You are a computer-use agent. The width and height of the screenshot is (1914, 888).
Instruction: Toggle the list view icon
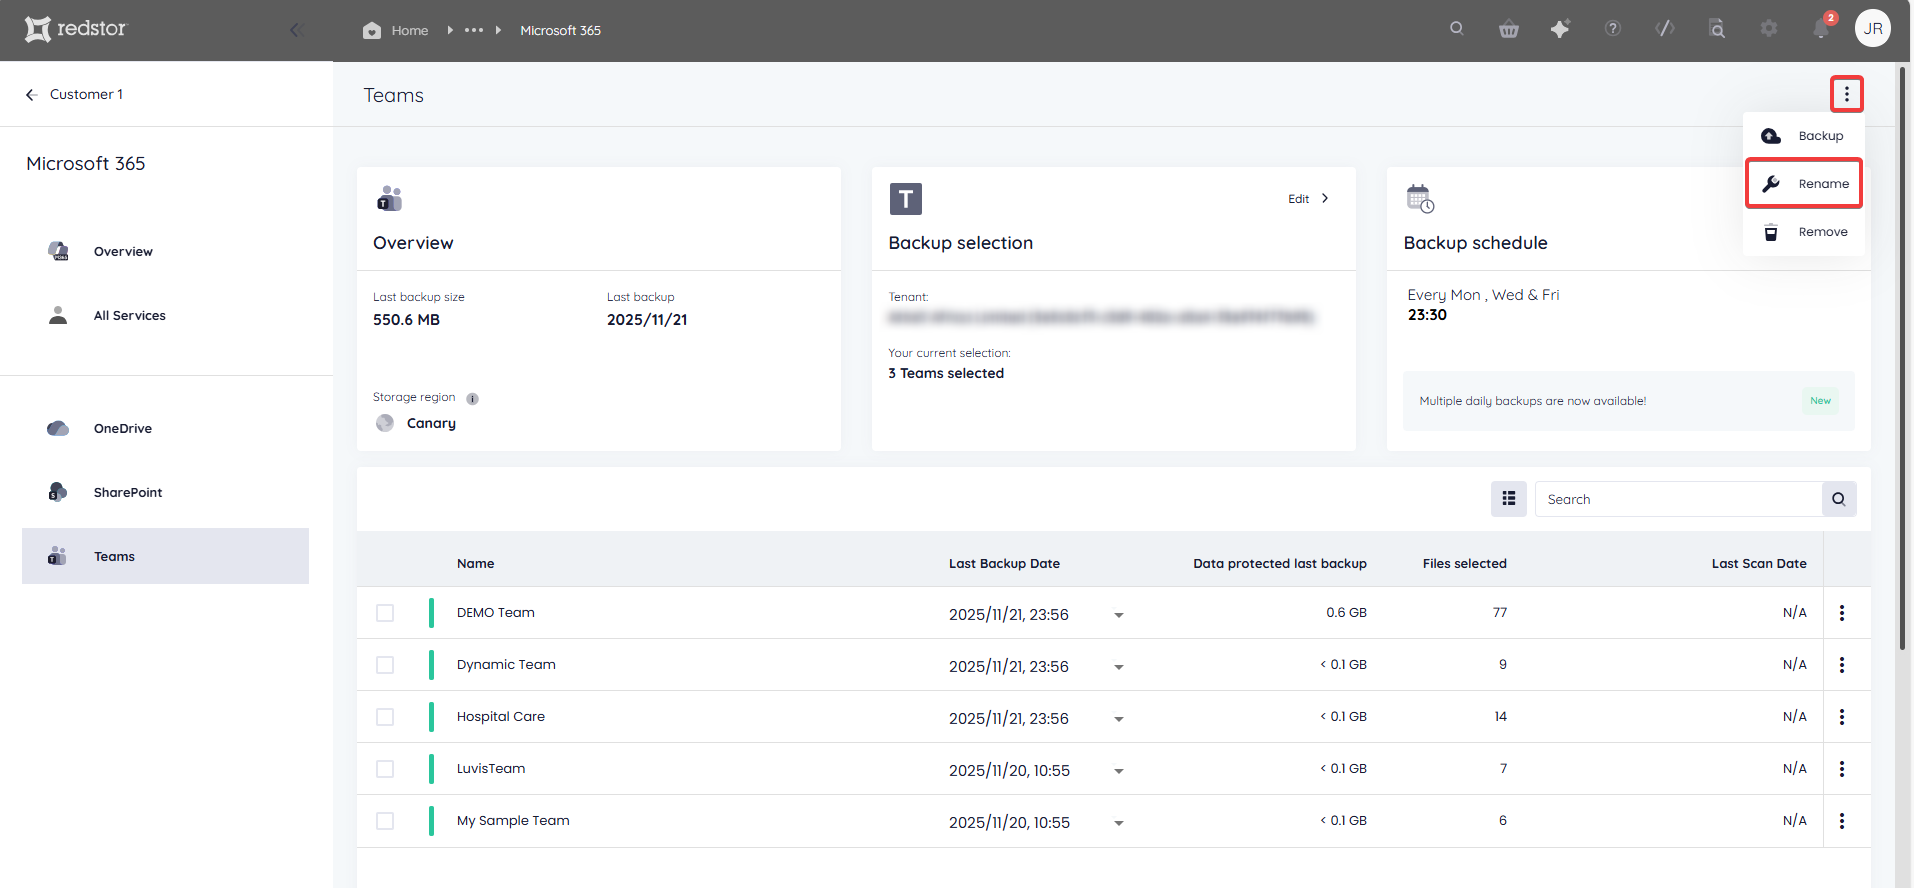[x=1509, y=499]
